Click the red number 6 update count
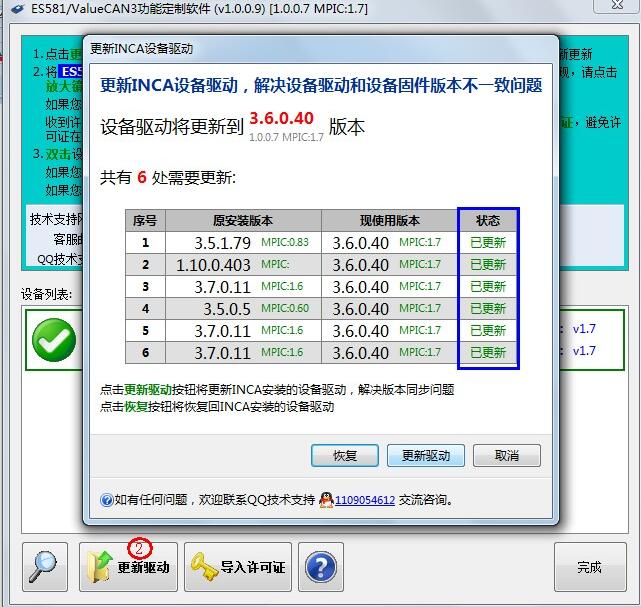This screenshot has width=641, height=607. click(141, 177)
